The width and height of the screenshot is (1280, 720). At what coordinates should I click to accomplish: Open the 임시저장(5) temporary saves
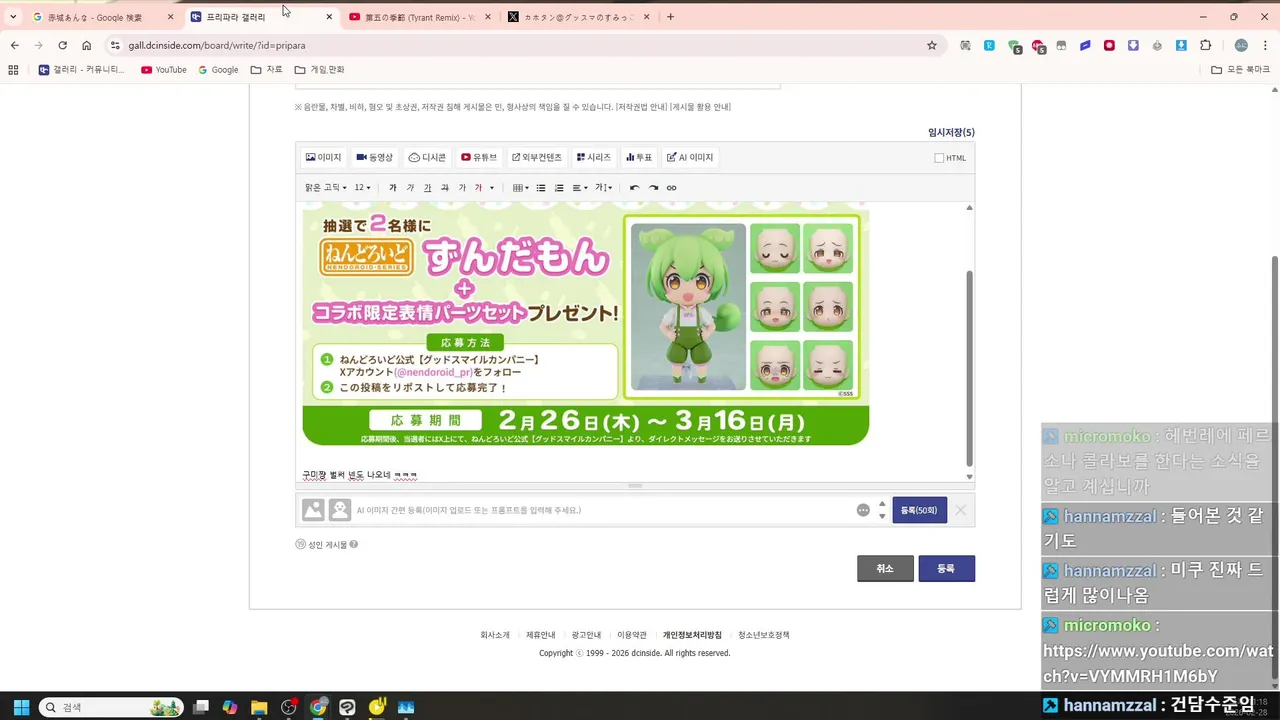tap(951, 132)
